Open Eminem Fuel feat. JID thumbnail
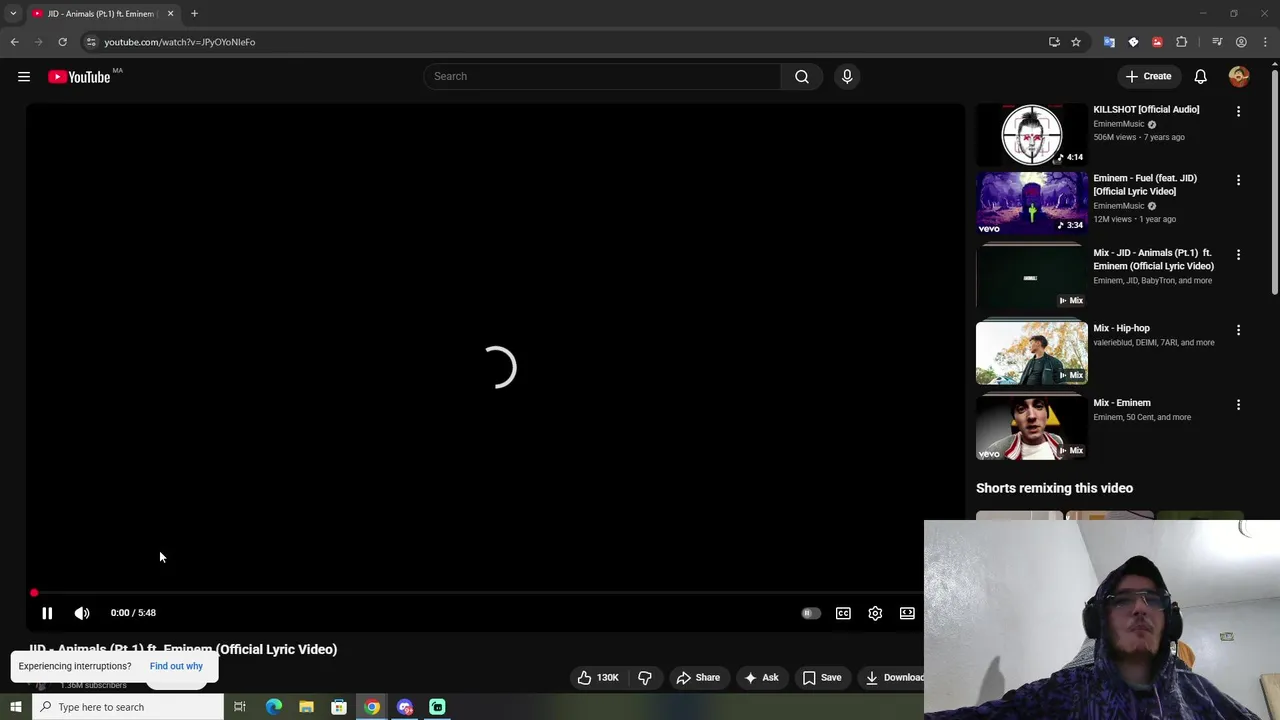The height and width of the screenshot is (720, 1280). (x=1031, y=202)
